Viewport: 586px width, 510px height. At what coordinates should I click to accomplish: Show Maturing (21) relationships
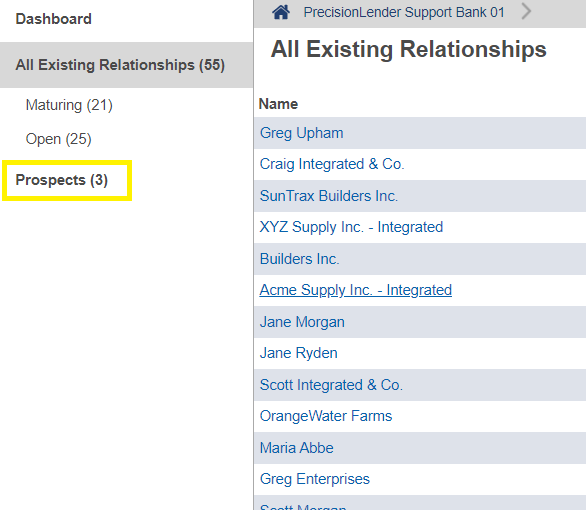pos(69,105)
